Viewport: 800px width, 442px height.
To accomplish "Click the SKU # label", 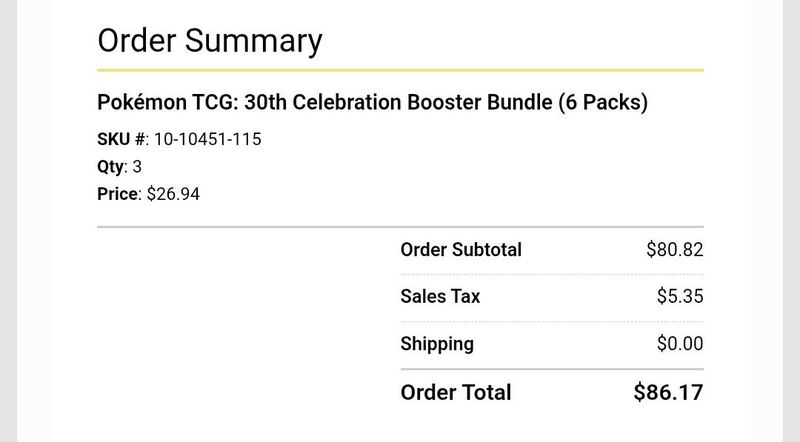I will click(x=121, y=139).
